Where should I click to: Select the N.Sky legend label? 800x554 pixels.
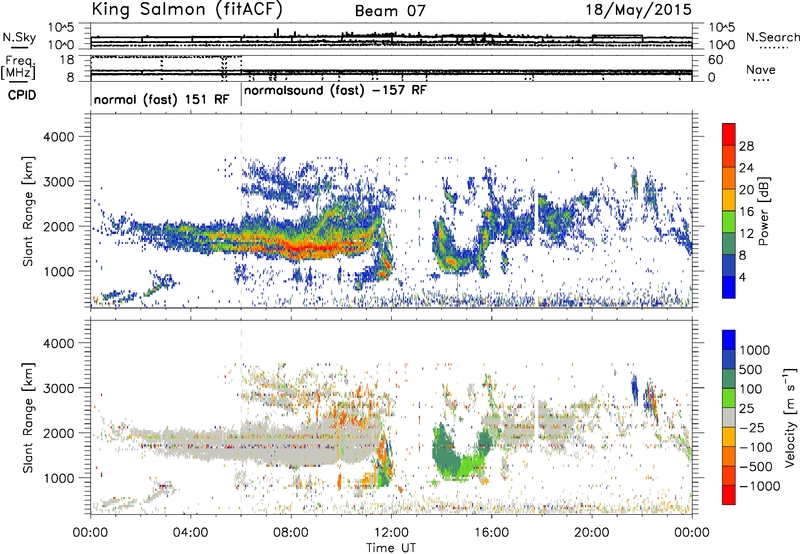pos(19,37)
